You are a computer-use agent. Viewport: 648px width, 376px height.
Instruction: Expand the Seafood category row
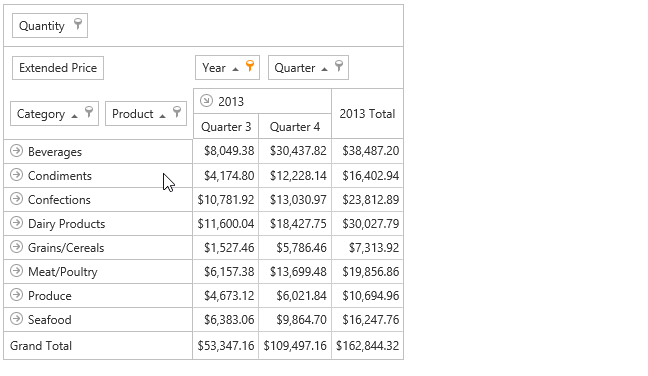(16, 319)
